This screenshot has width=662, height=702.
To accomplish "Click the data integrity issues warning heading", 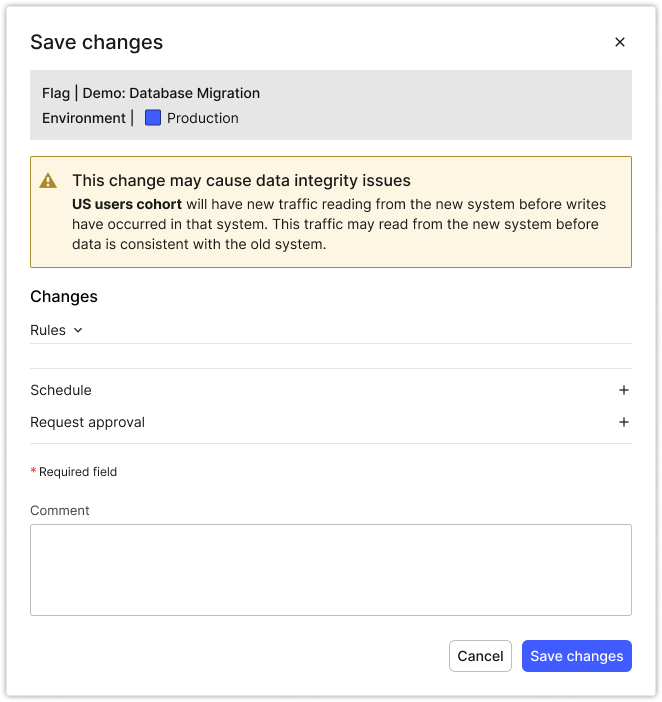I will [241, 181].
